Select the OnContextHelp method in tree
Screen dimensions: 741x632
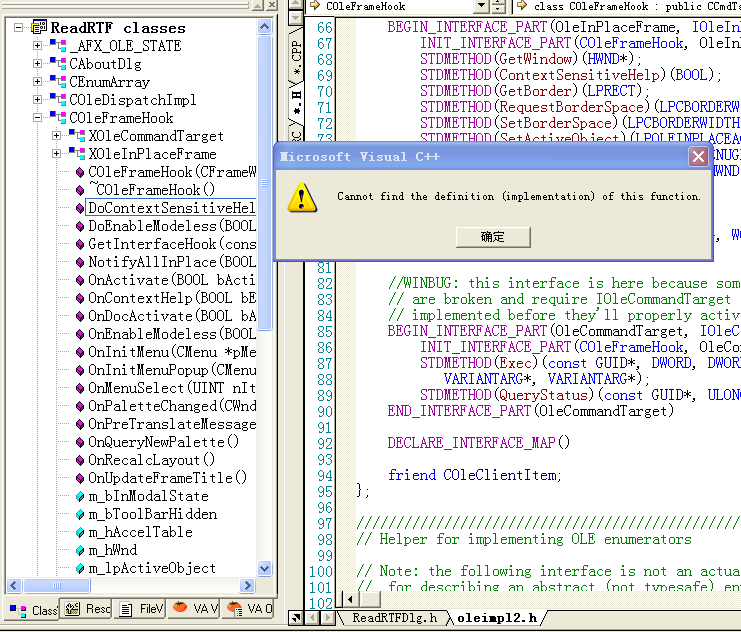(x=172, y=298)
